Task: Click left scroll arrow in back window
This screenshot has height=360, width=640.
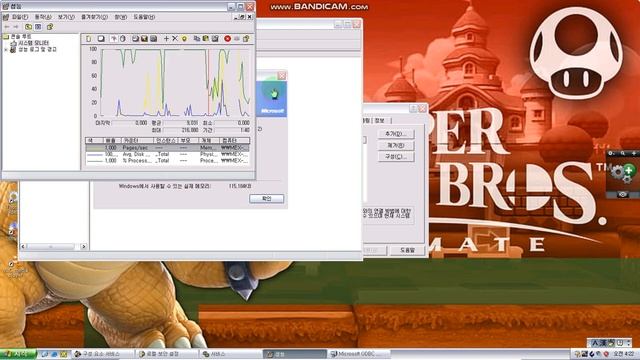Action: (23, 247)
